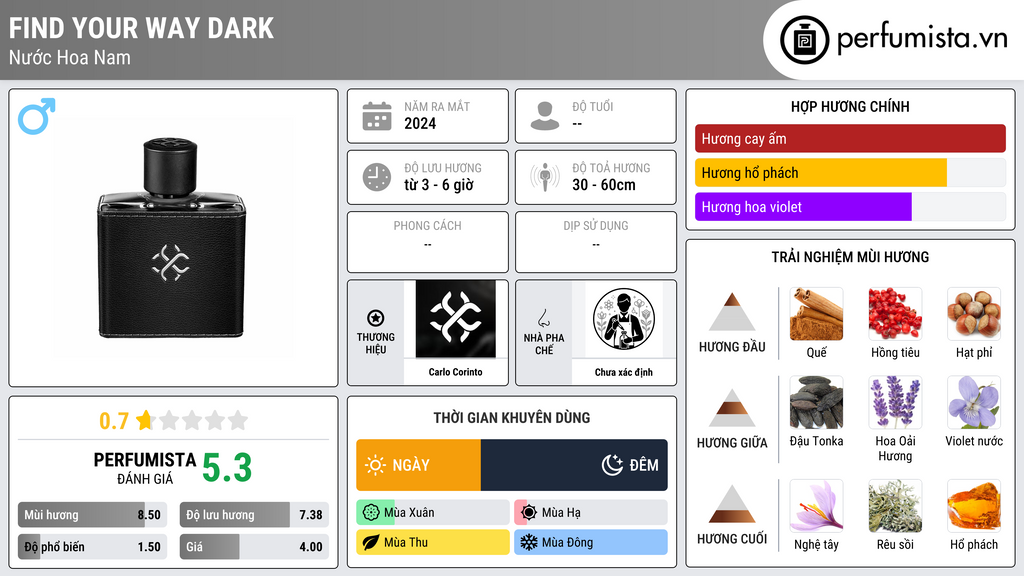Click the male gender symbol icon
1024x576 pixels.
tap(37, 116)
